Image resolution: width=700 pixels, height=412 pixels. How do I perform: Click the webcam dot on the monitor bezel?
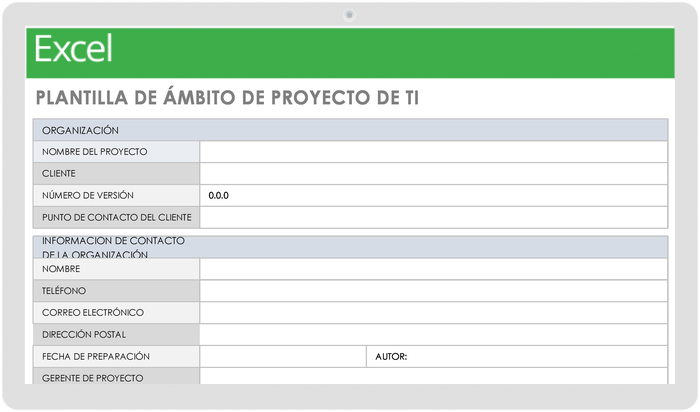pos(349,14)
